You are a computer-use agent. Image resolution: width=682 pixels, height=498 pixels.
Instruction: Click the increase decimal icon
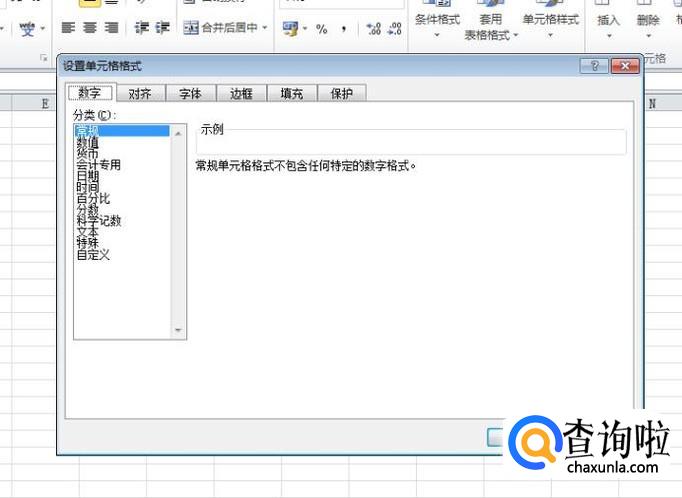[x=373, y=29]
